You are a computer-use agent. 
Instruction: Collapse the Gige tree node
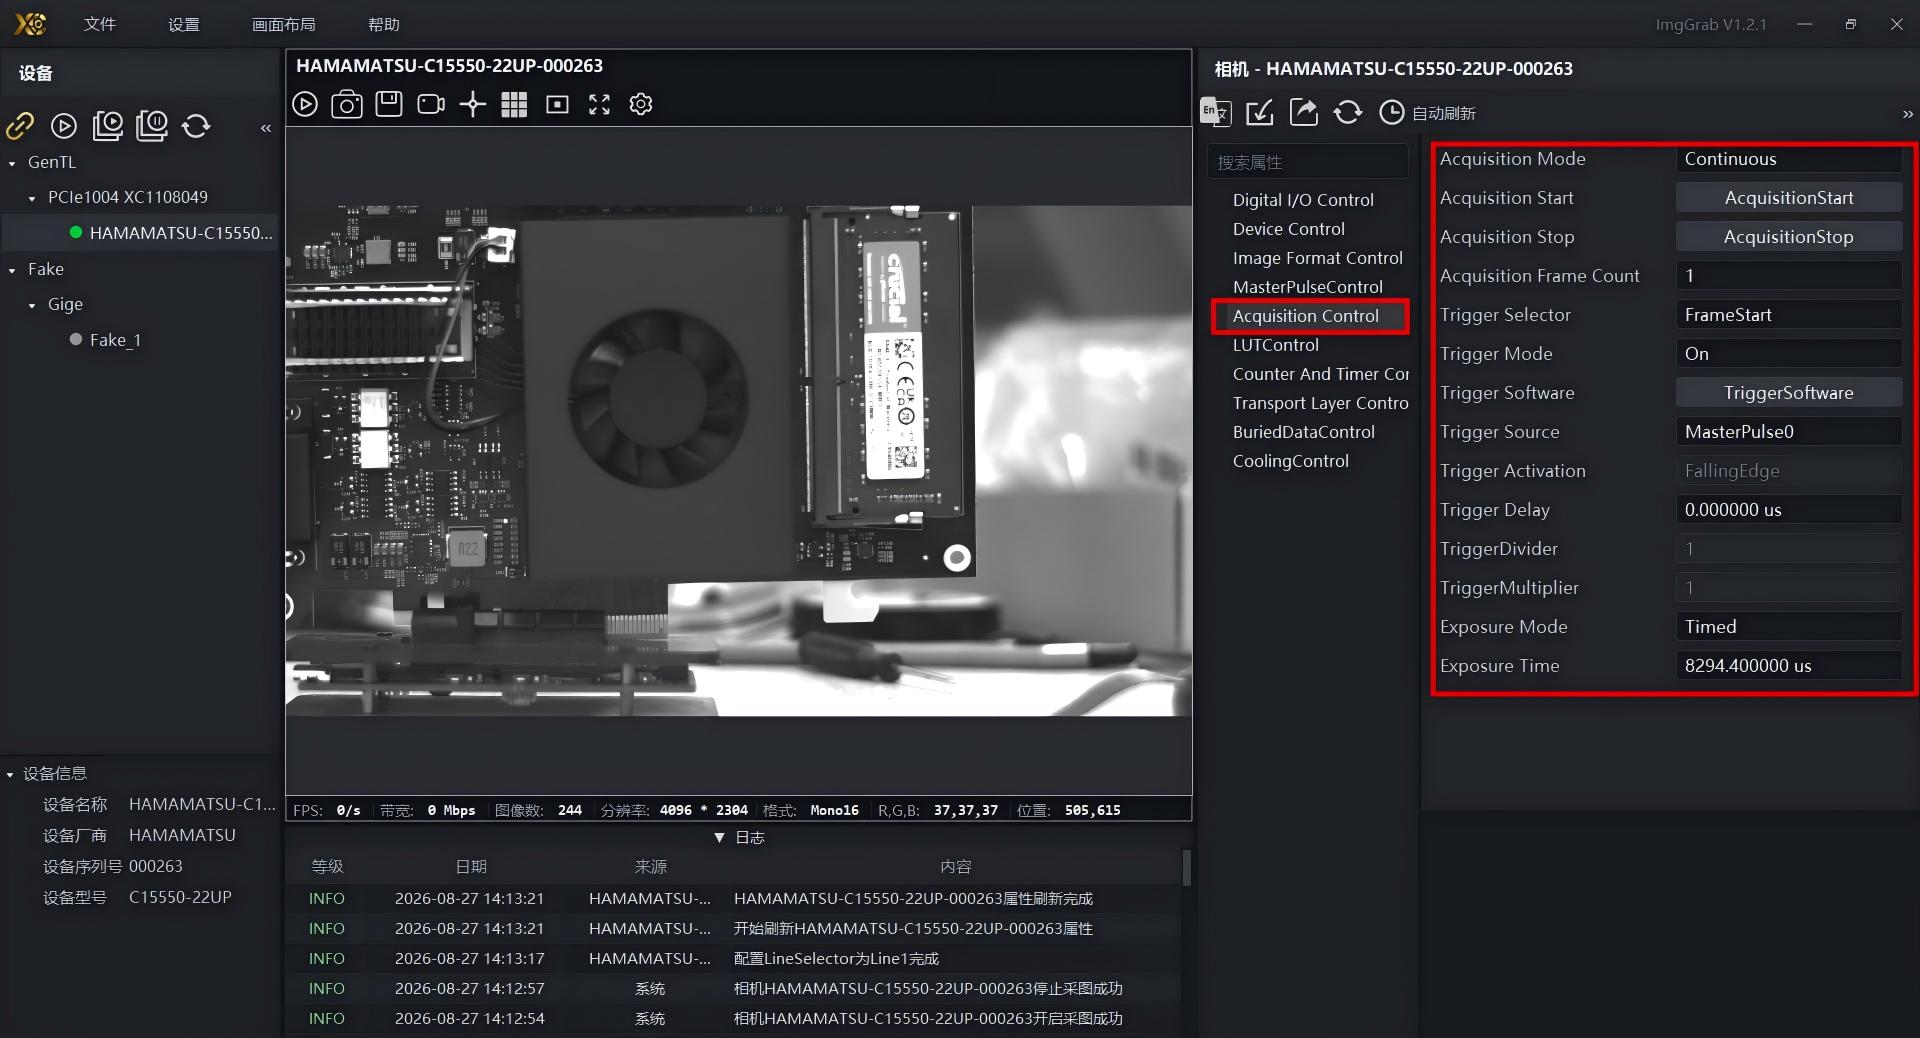point(32,305)
